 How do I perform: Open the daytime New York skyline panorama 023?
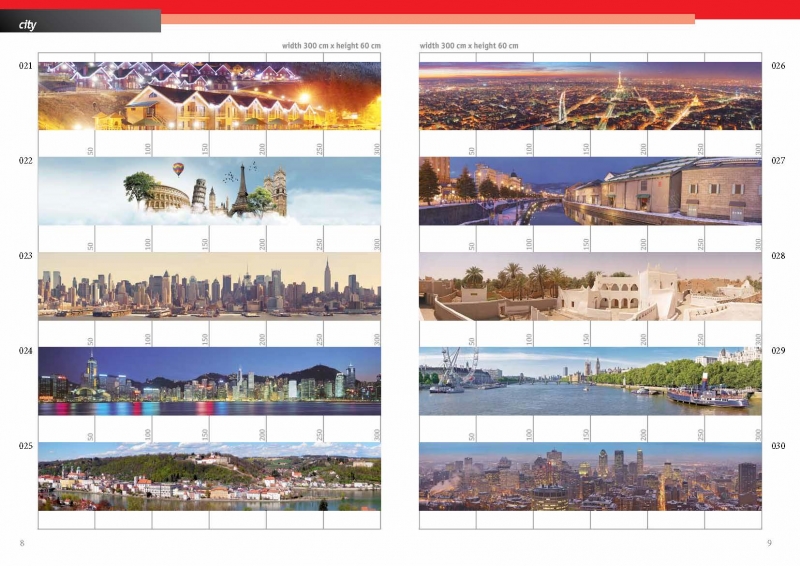point(209,286)
